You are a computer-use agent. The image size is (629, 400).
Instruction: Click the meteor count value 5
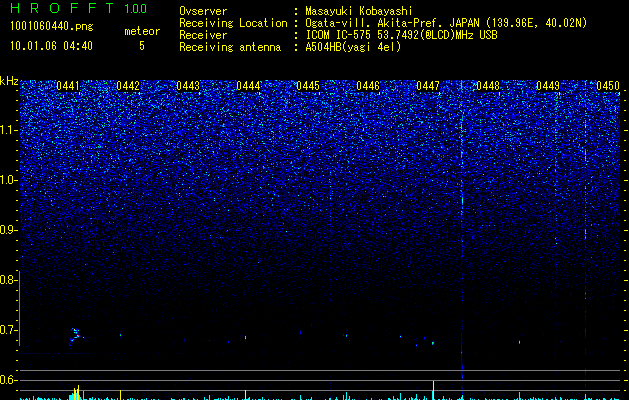click(142, 46)
